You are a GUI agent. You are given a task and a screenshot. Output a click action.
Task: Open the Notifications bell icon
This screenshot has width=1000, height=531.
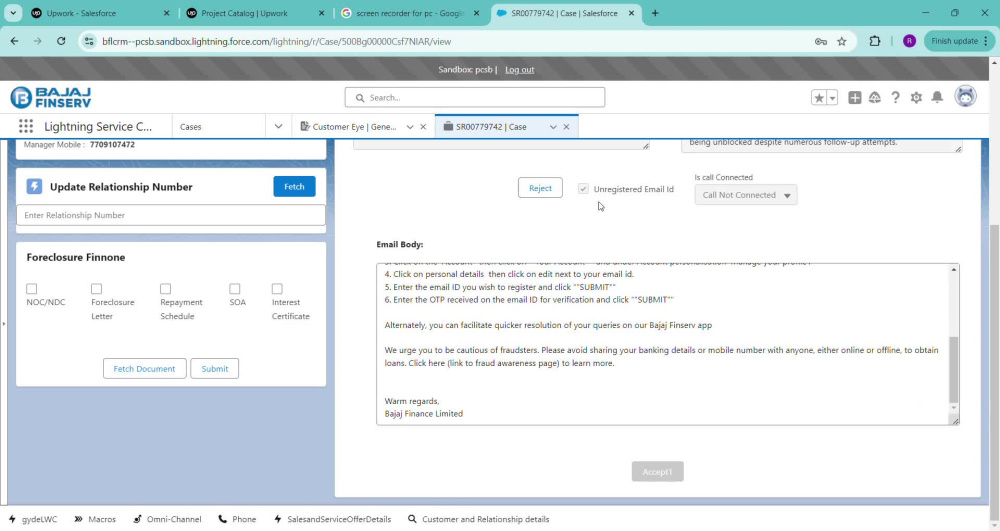click(x=937, y=98)
